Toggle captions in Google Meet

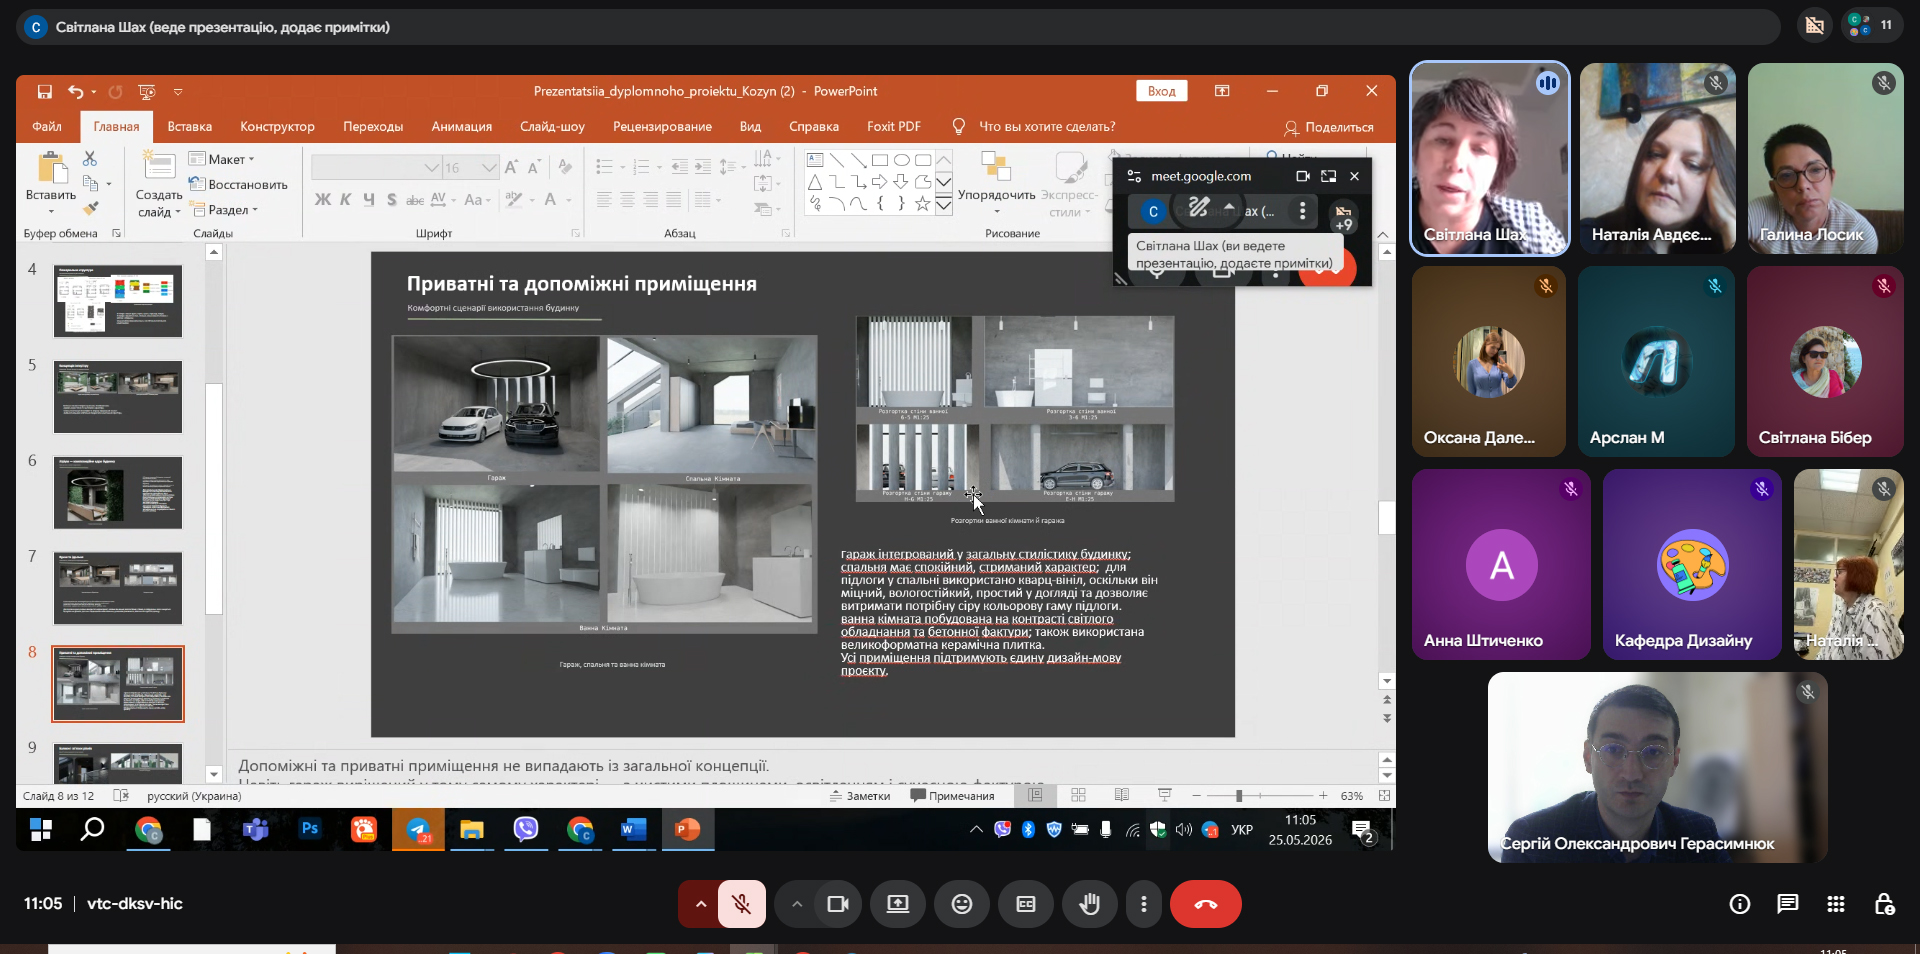coord(1026,904)
